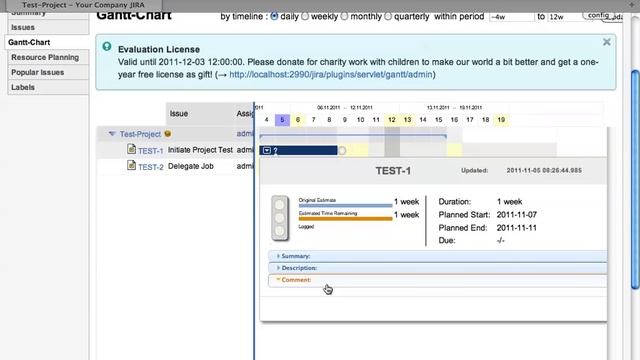
Task: Select the daily timeline radio button
Action: 274,16
